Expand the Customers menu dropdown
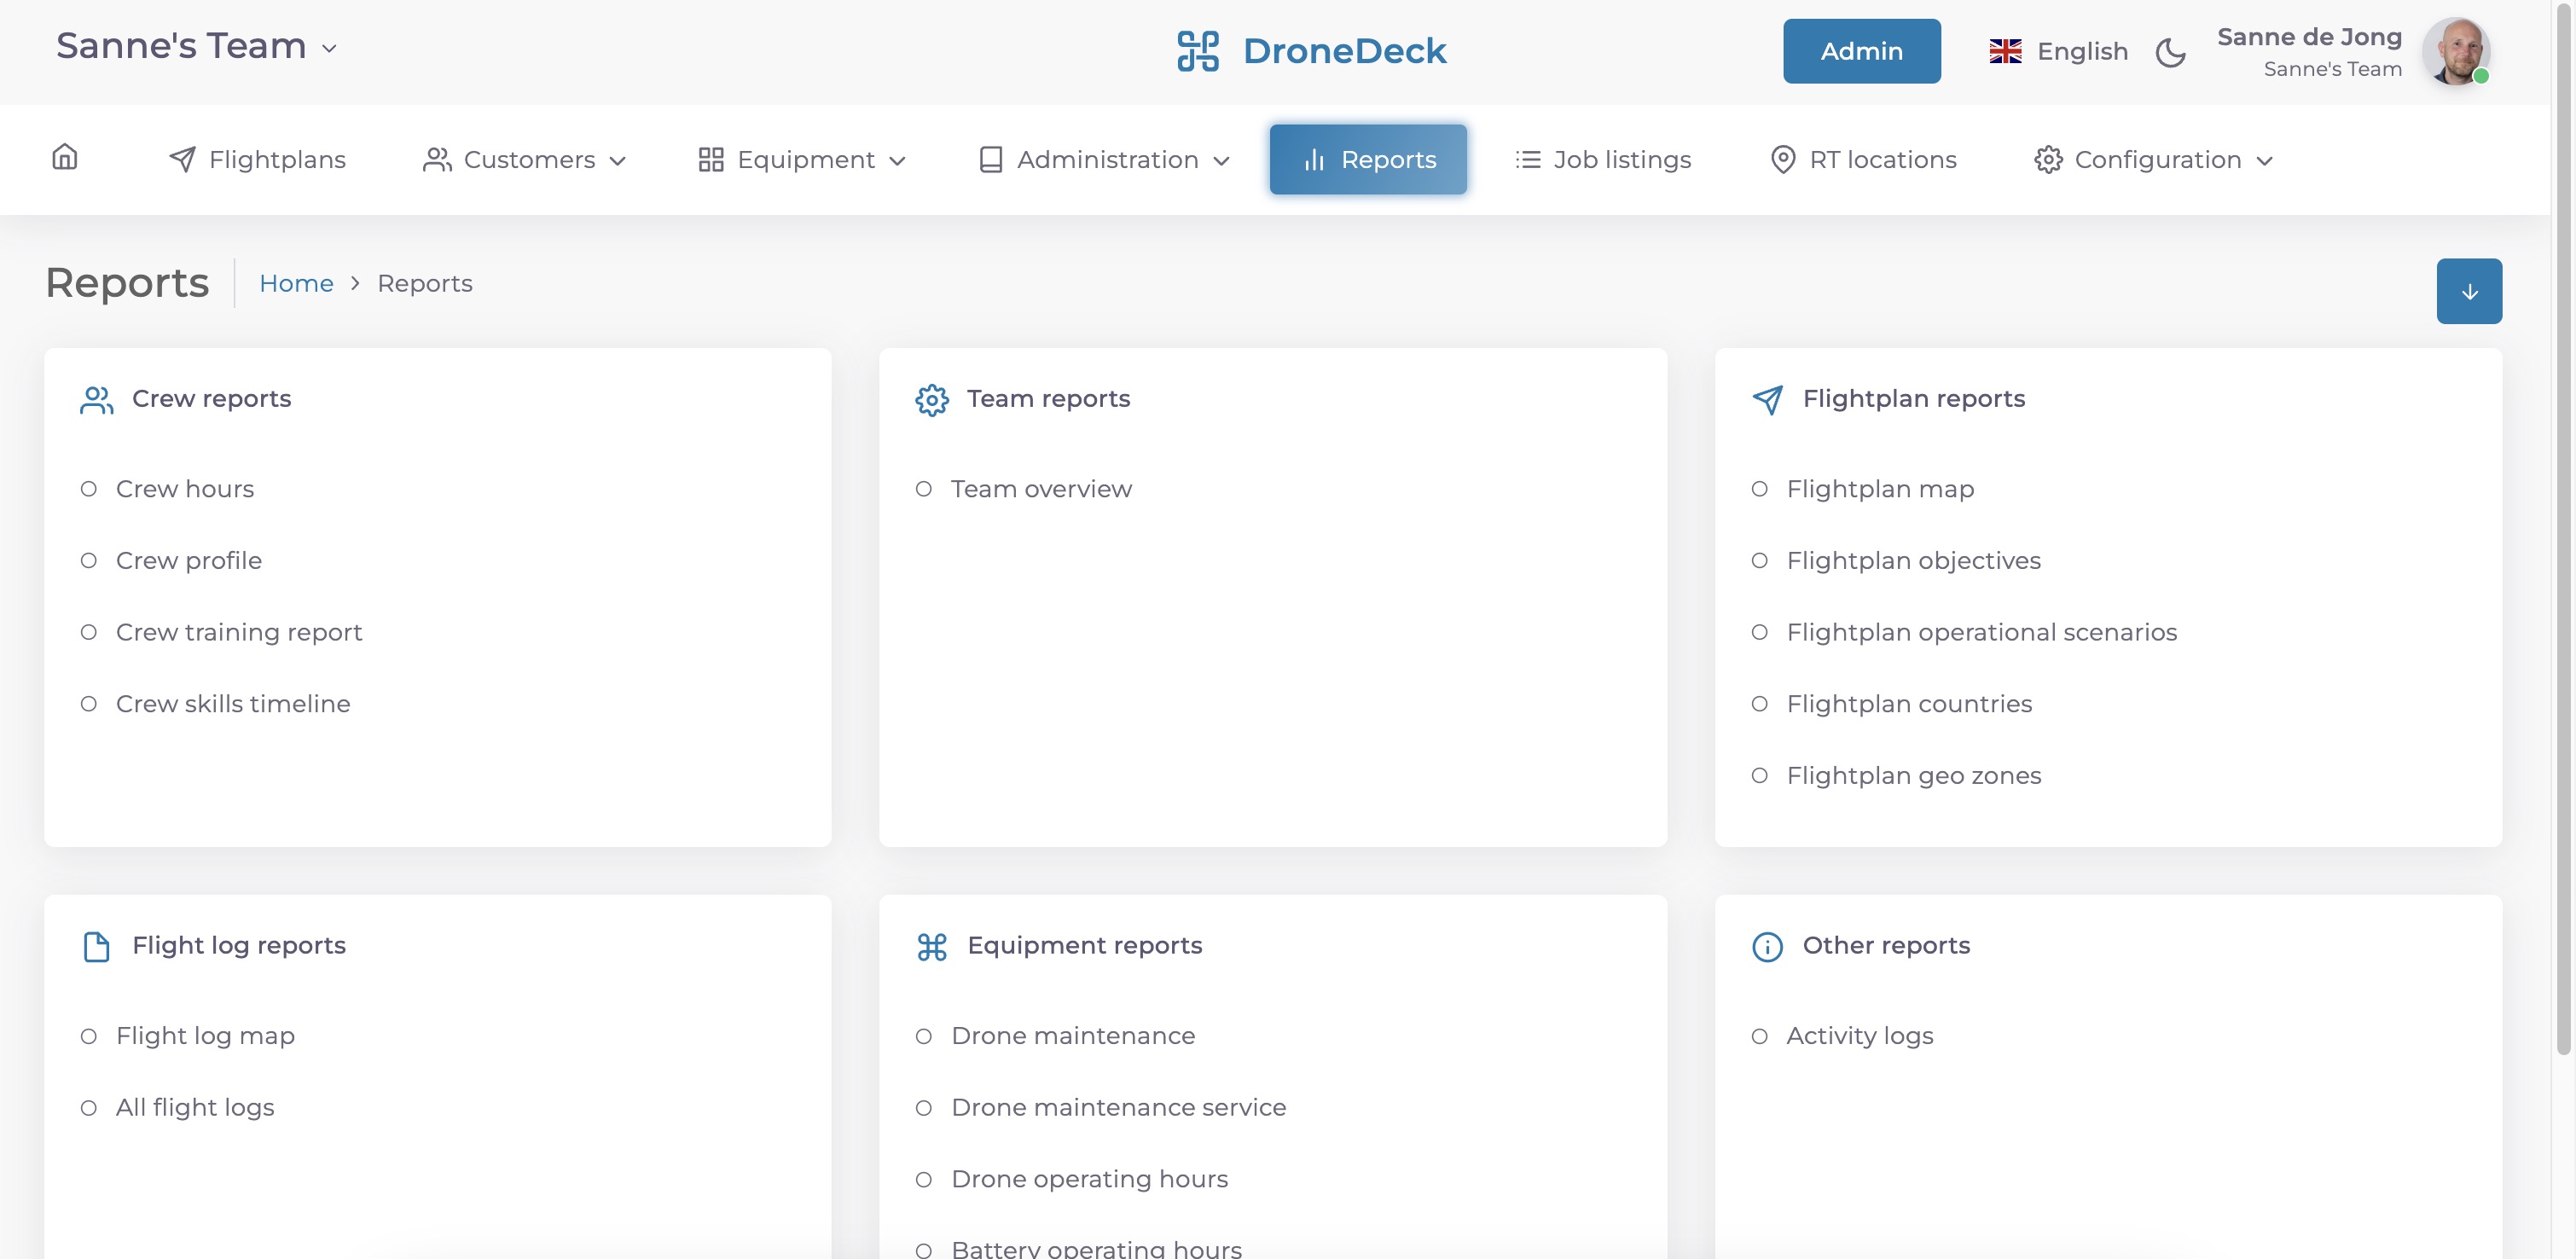2576x1259 pixels. click(x=525, y=160)
